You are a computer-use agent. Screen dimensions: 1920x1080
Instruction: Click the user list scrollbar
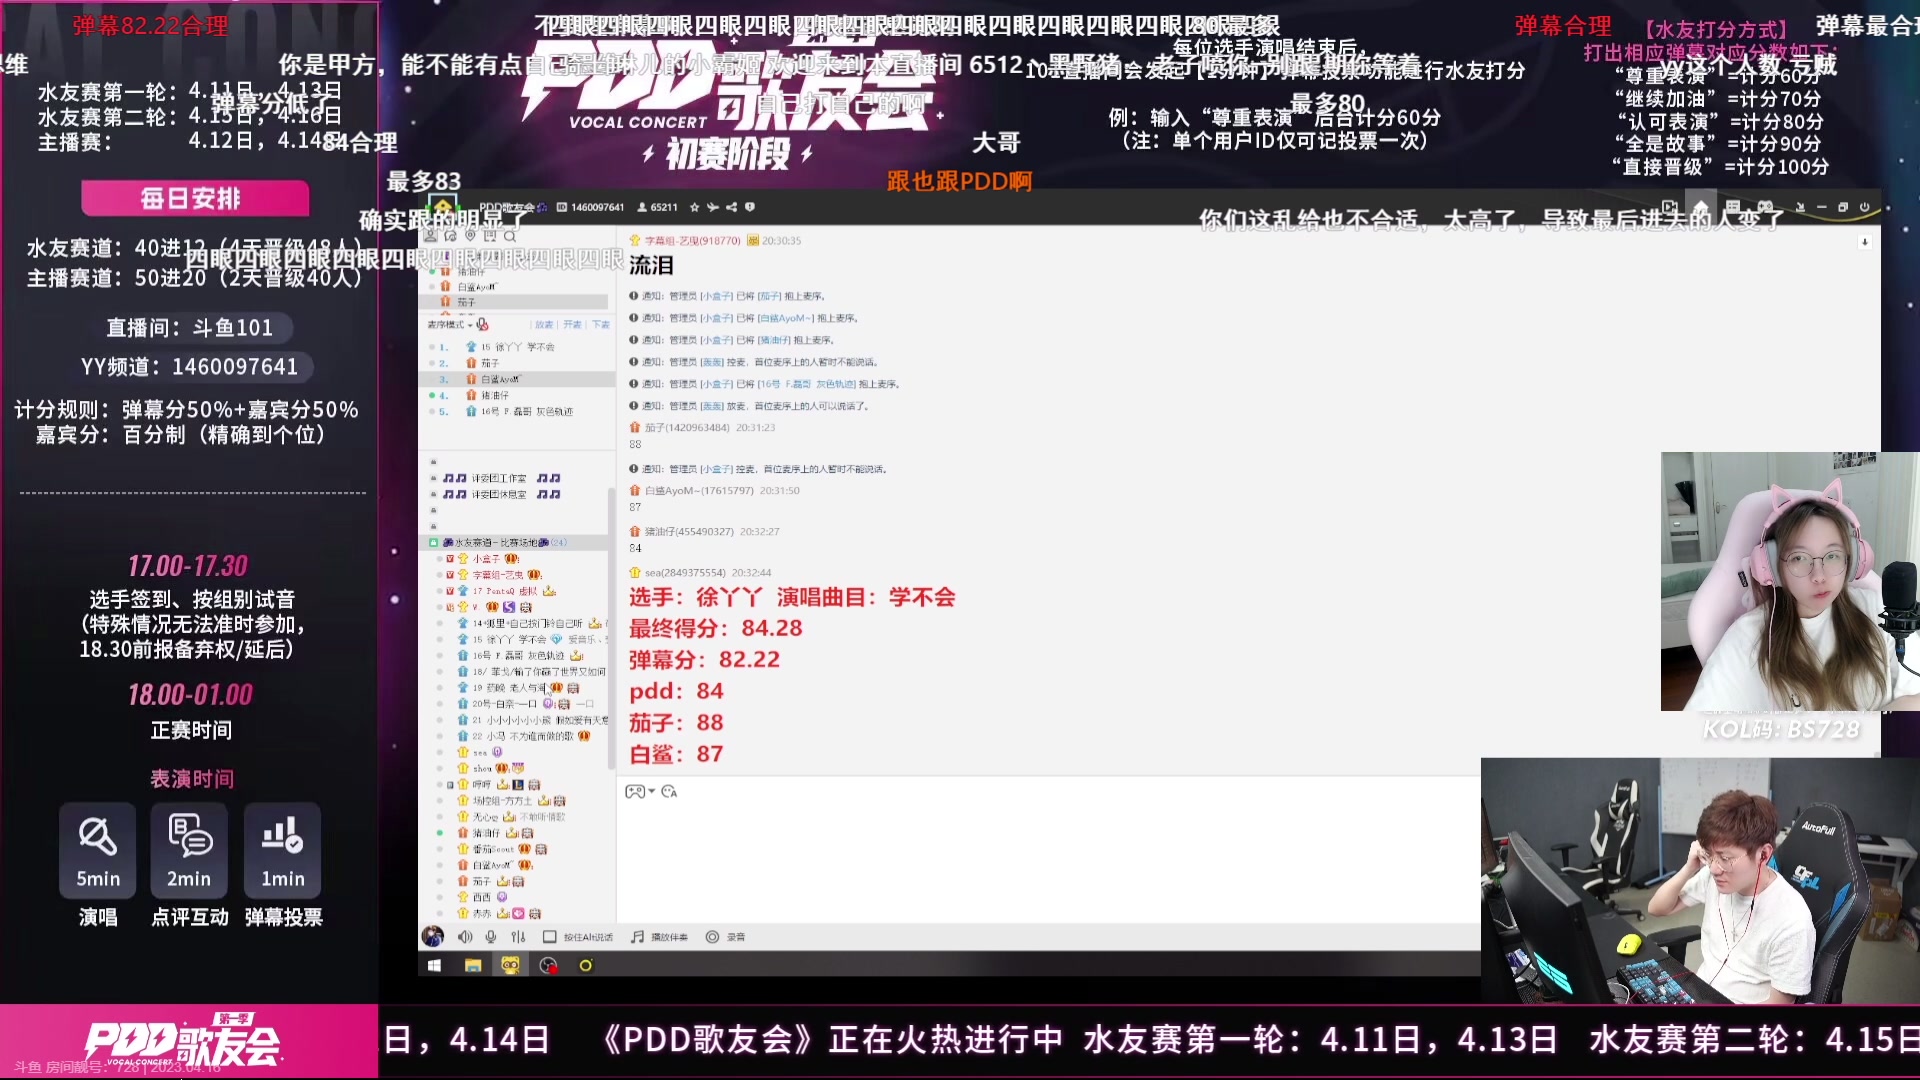click(611, 630)
